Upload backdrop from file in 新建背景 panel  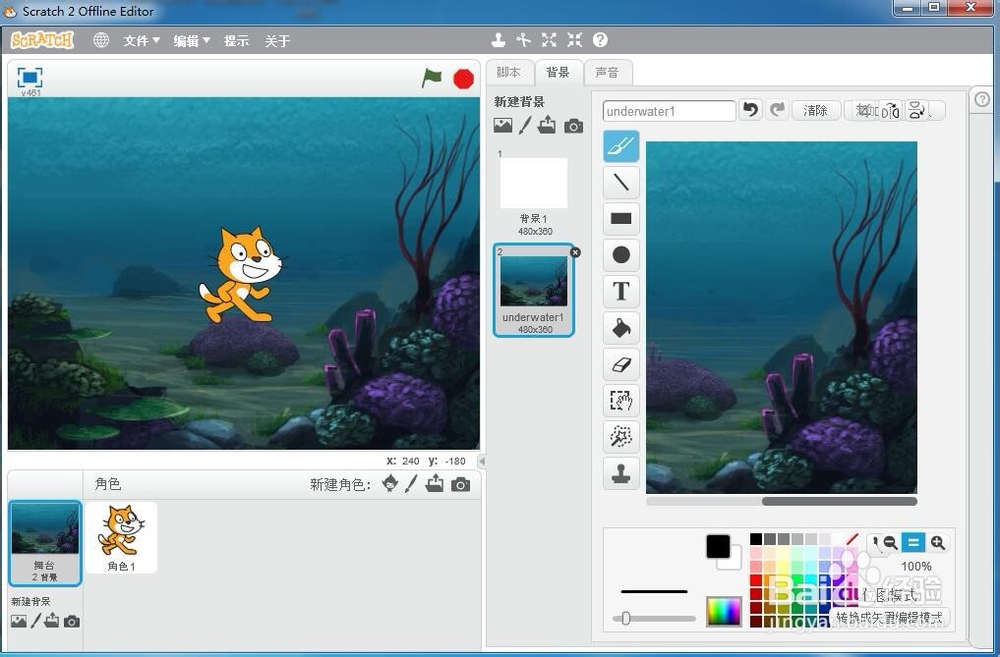click(x=547, y=124)
